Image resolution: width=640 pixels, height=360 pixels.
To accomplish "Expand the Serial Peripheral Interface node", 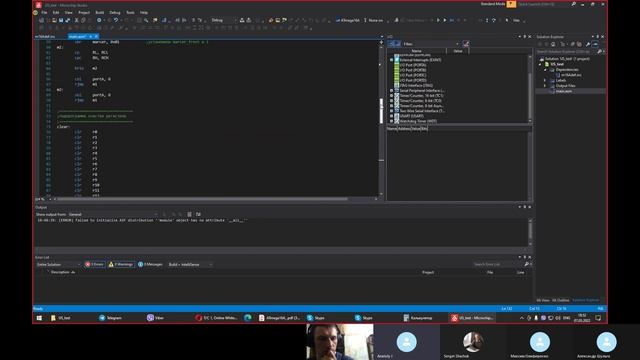I will coord(391,91).
